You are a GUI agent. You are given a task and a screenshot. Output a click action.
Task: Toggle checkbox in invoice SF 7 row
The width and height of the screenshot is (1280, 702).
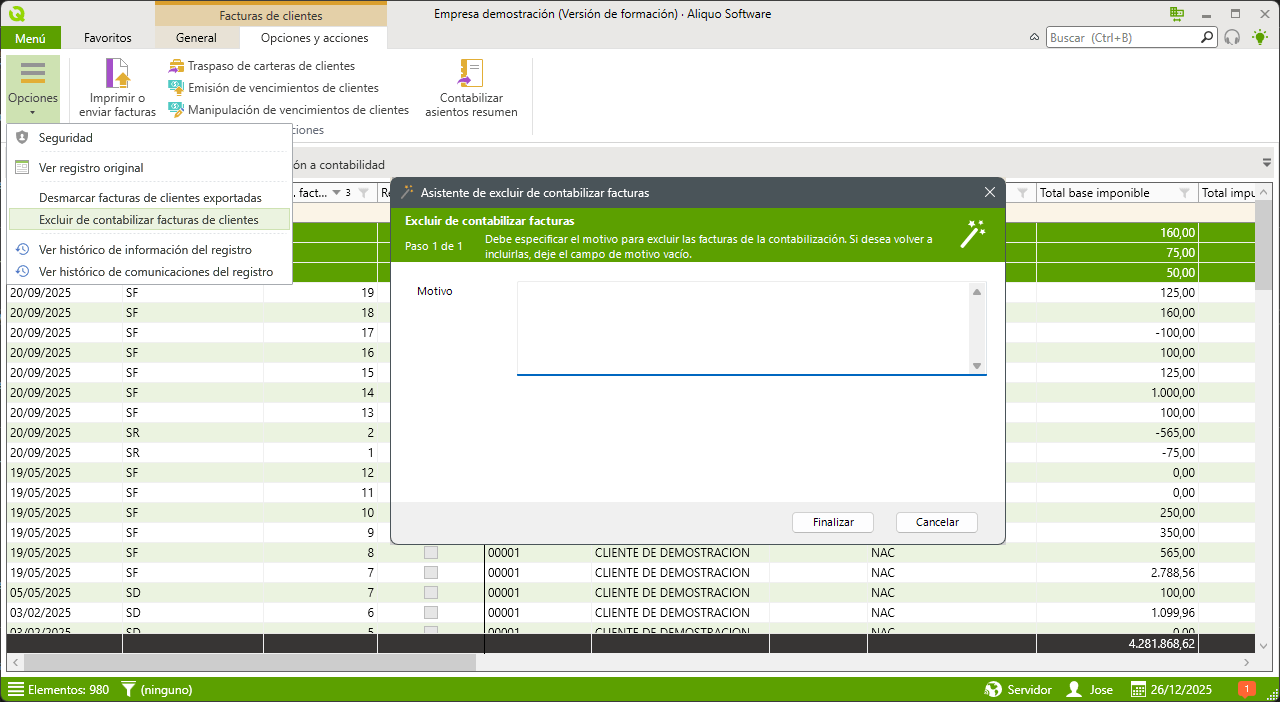point(431,572)
